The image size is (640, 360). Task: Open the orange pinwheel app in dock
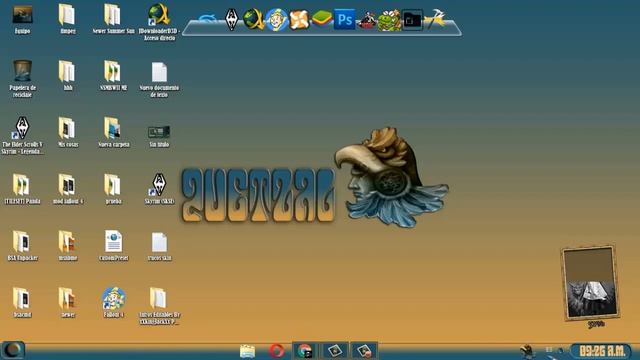click(x=299, y=19)
